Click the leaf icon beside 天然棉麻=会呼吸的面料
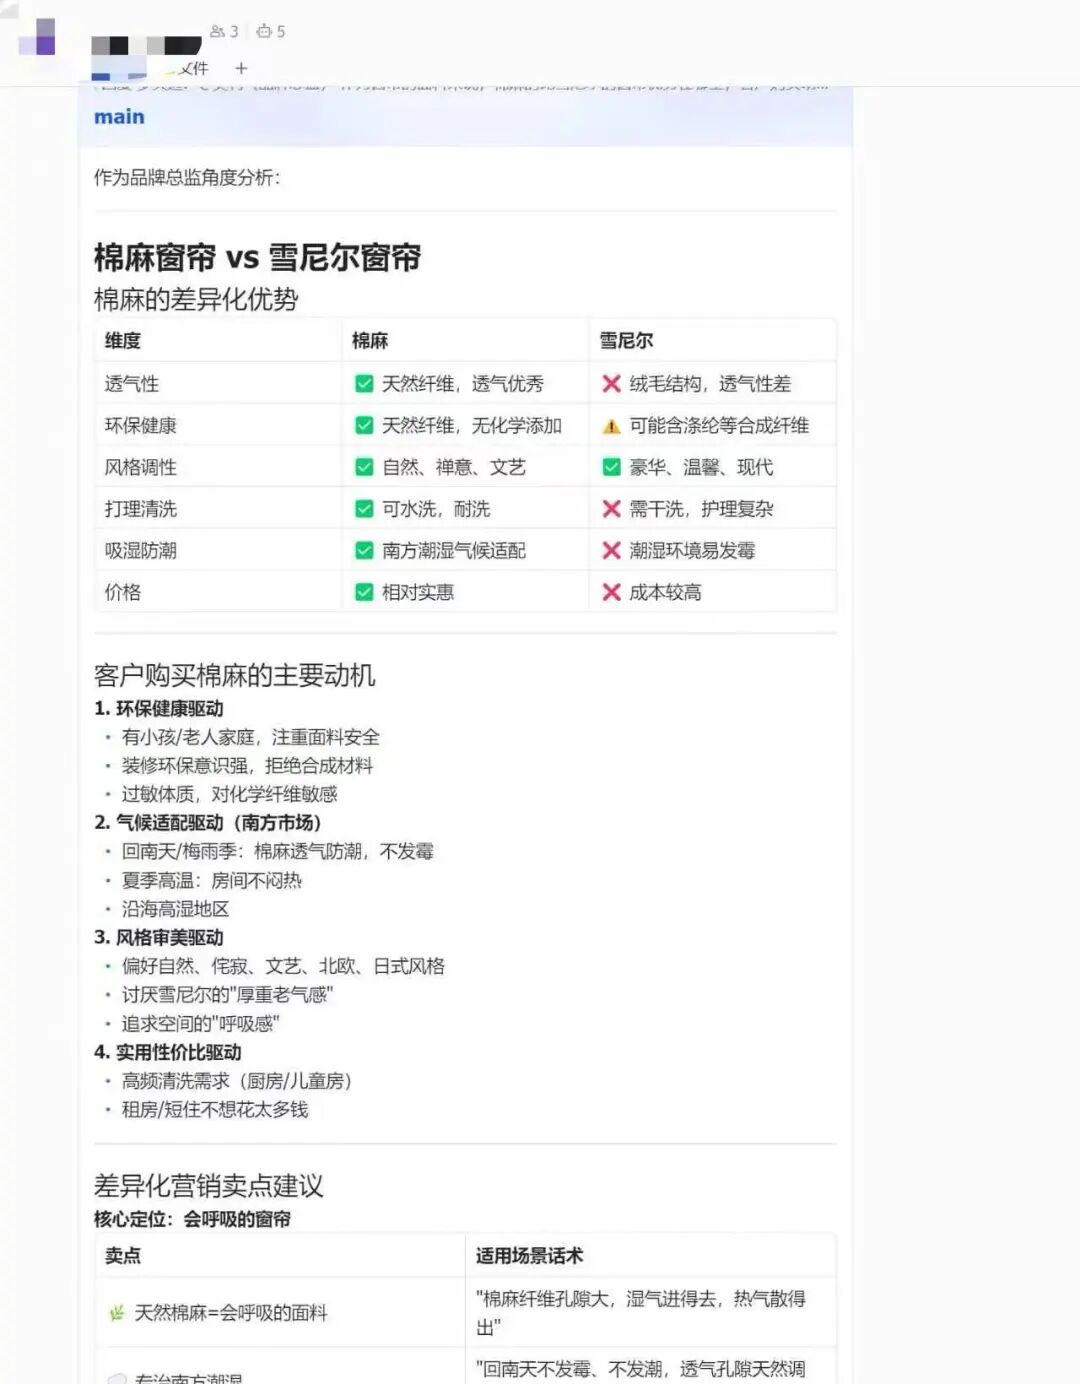1080x1384 pixels. tap(117, 1313)
